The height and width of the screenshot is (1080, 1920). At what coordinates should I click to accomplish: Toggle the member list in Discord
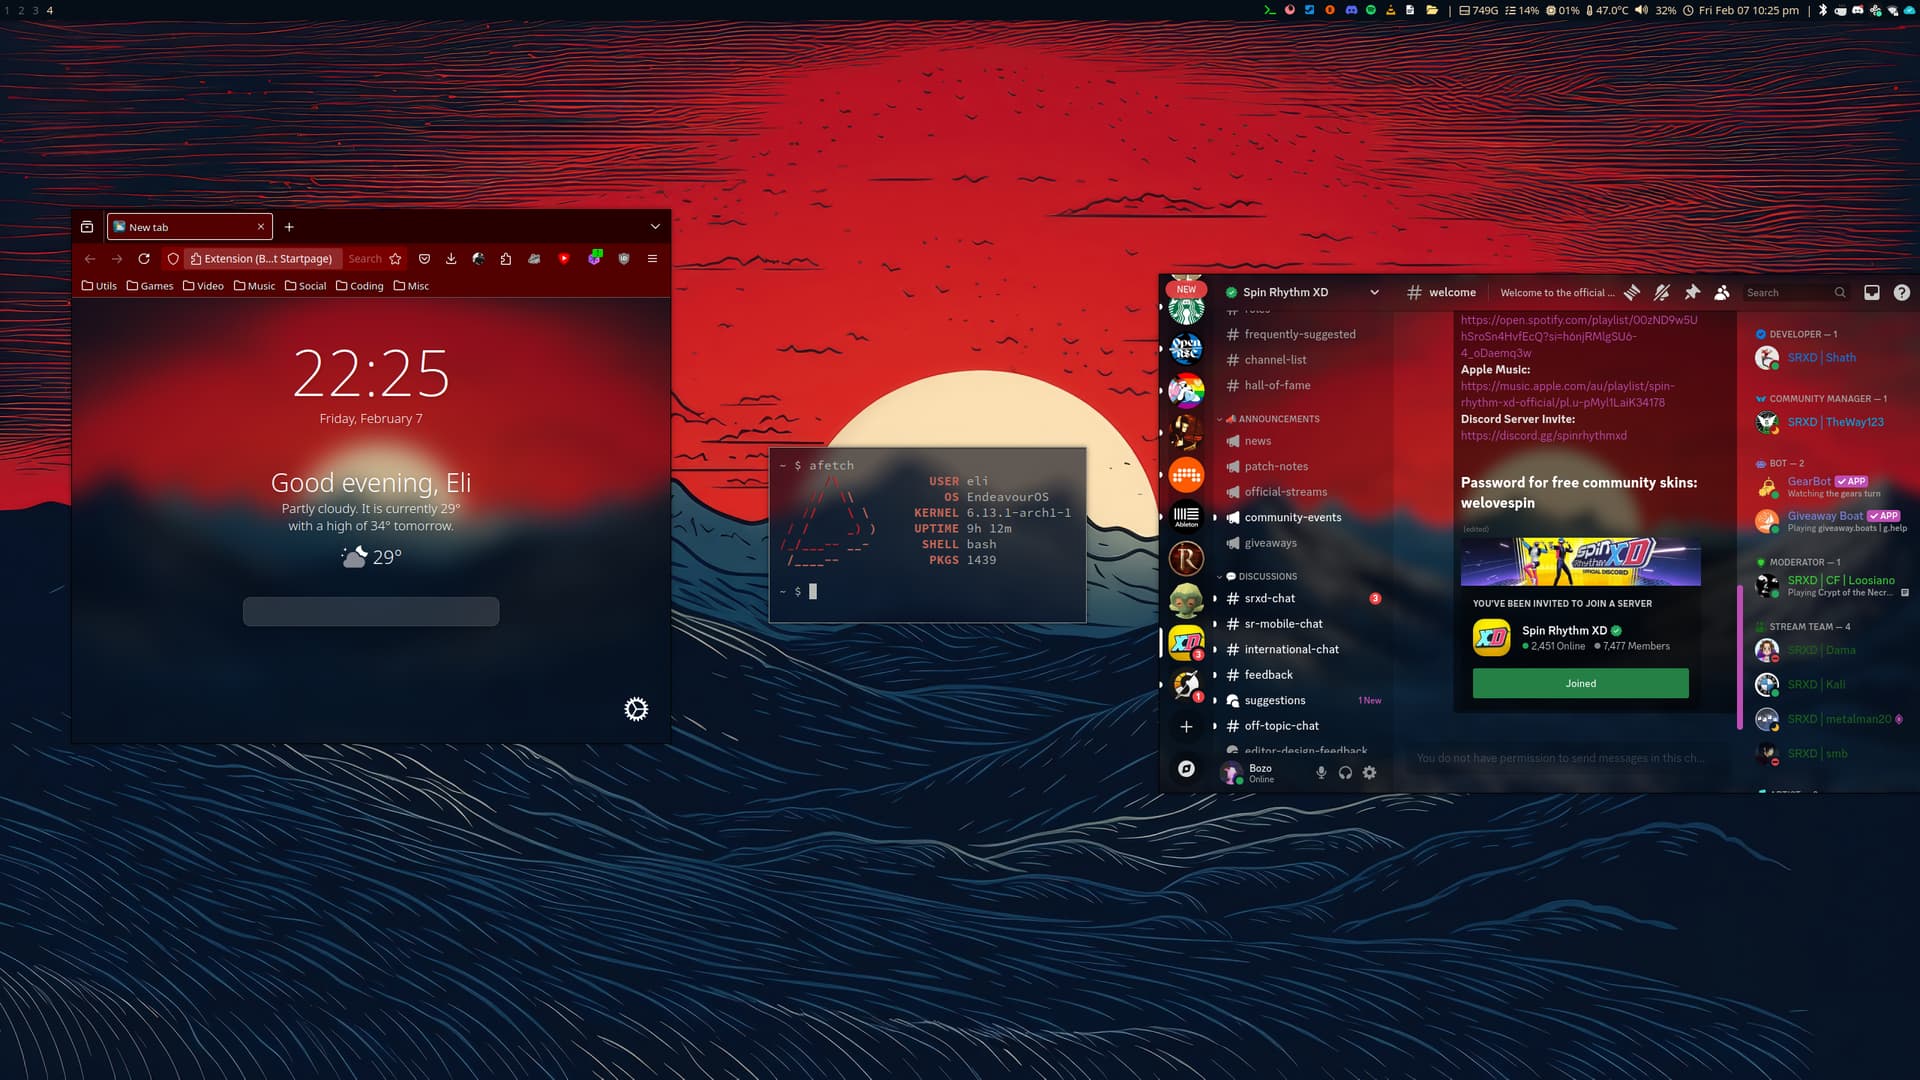(1722, 292)
